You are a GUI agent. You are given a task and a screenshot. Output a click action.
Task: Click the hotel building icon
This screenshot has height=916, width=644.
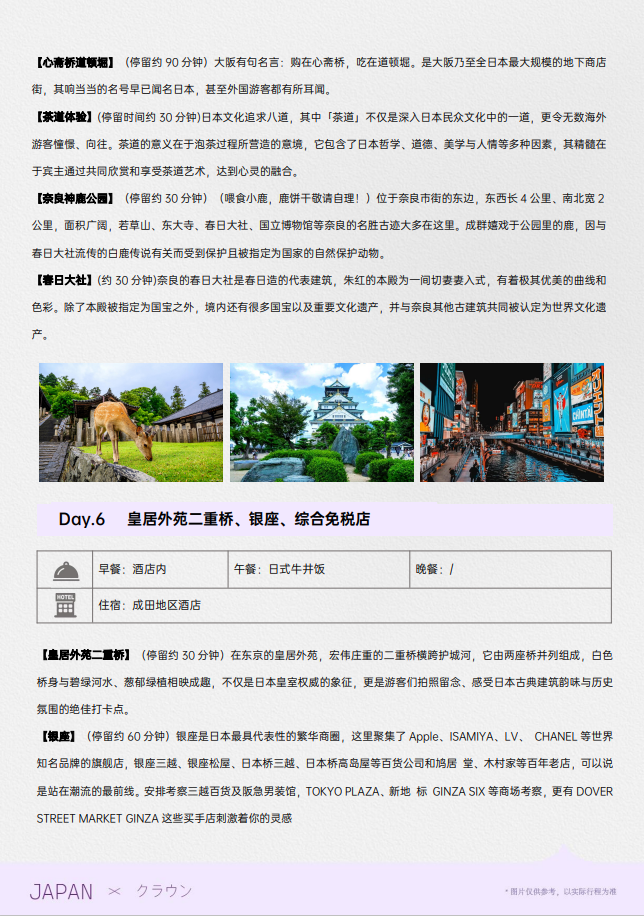pos(65,605)
